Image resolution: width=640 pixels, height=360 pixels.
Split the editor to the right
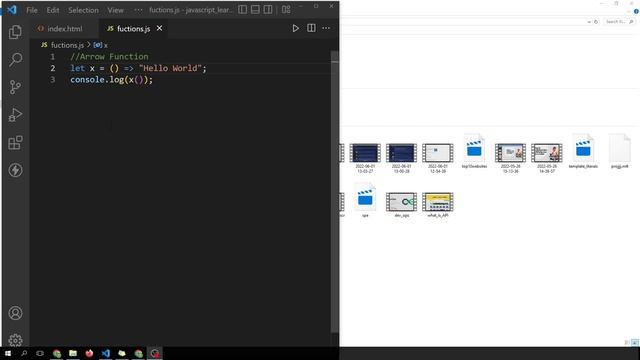(x=311, y=28)
